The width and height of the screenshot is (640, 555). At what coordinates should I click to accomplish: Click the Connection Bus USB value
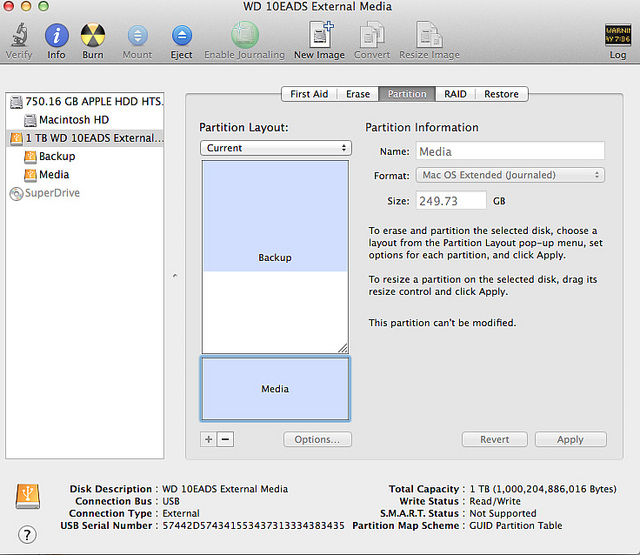[x=171, y=501]
